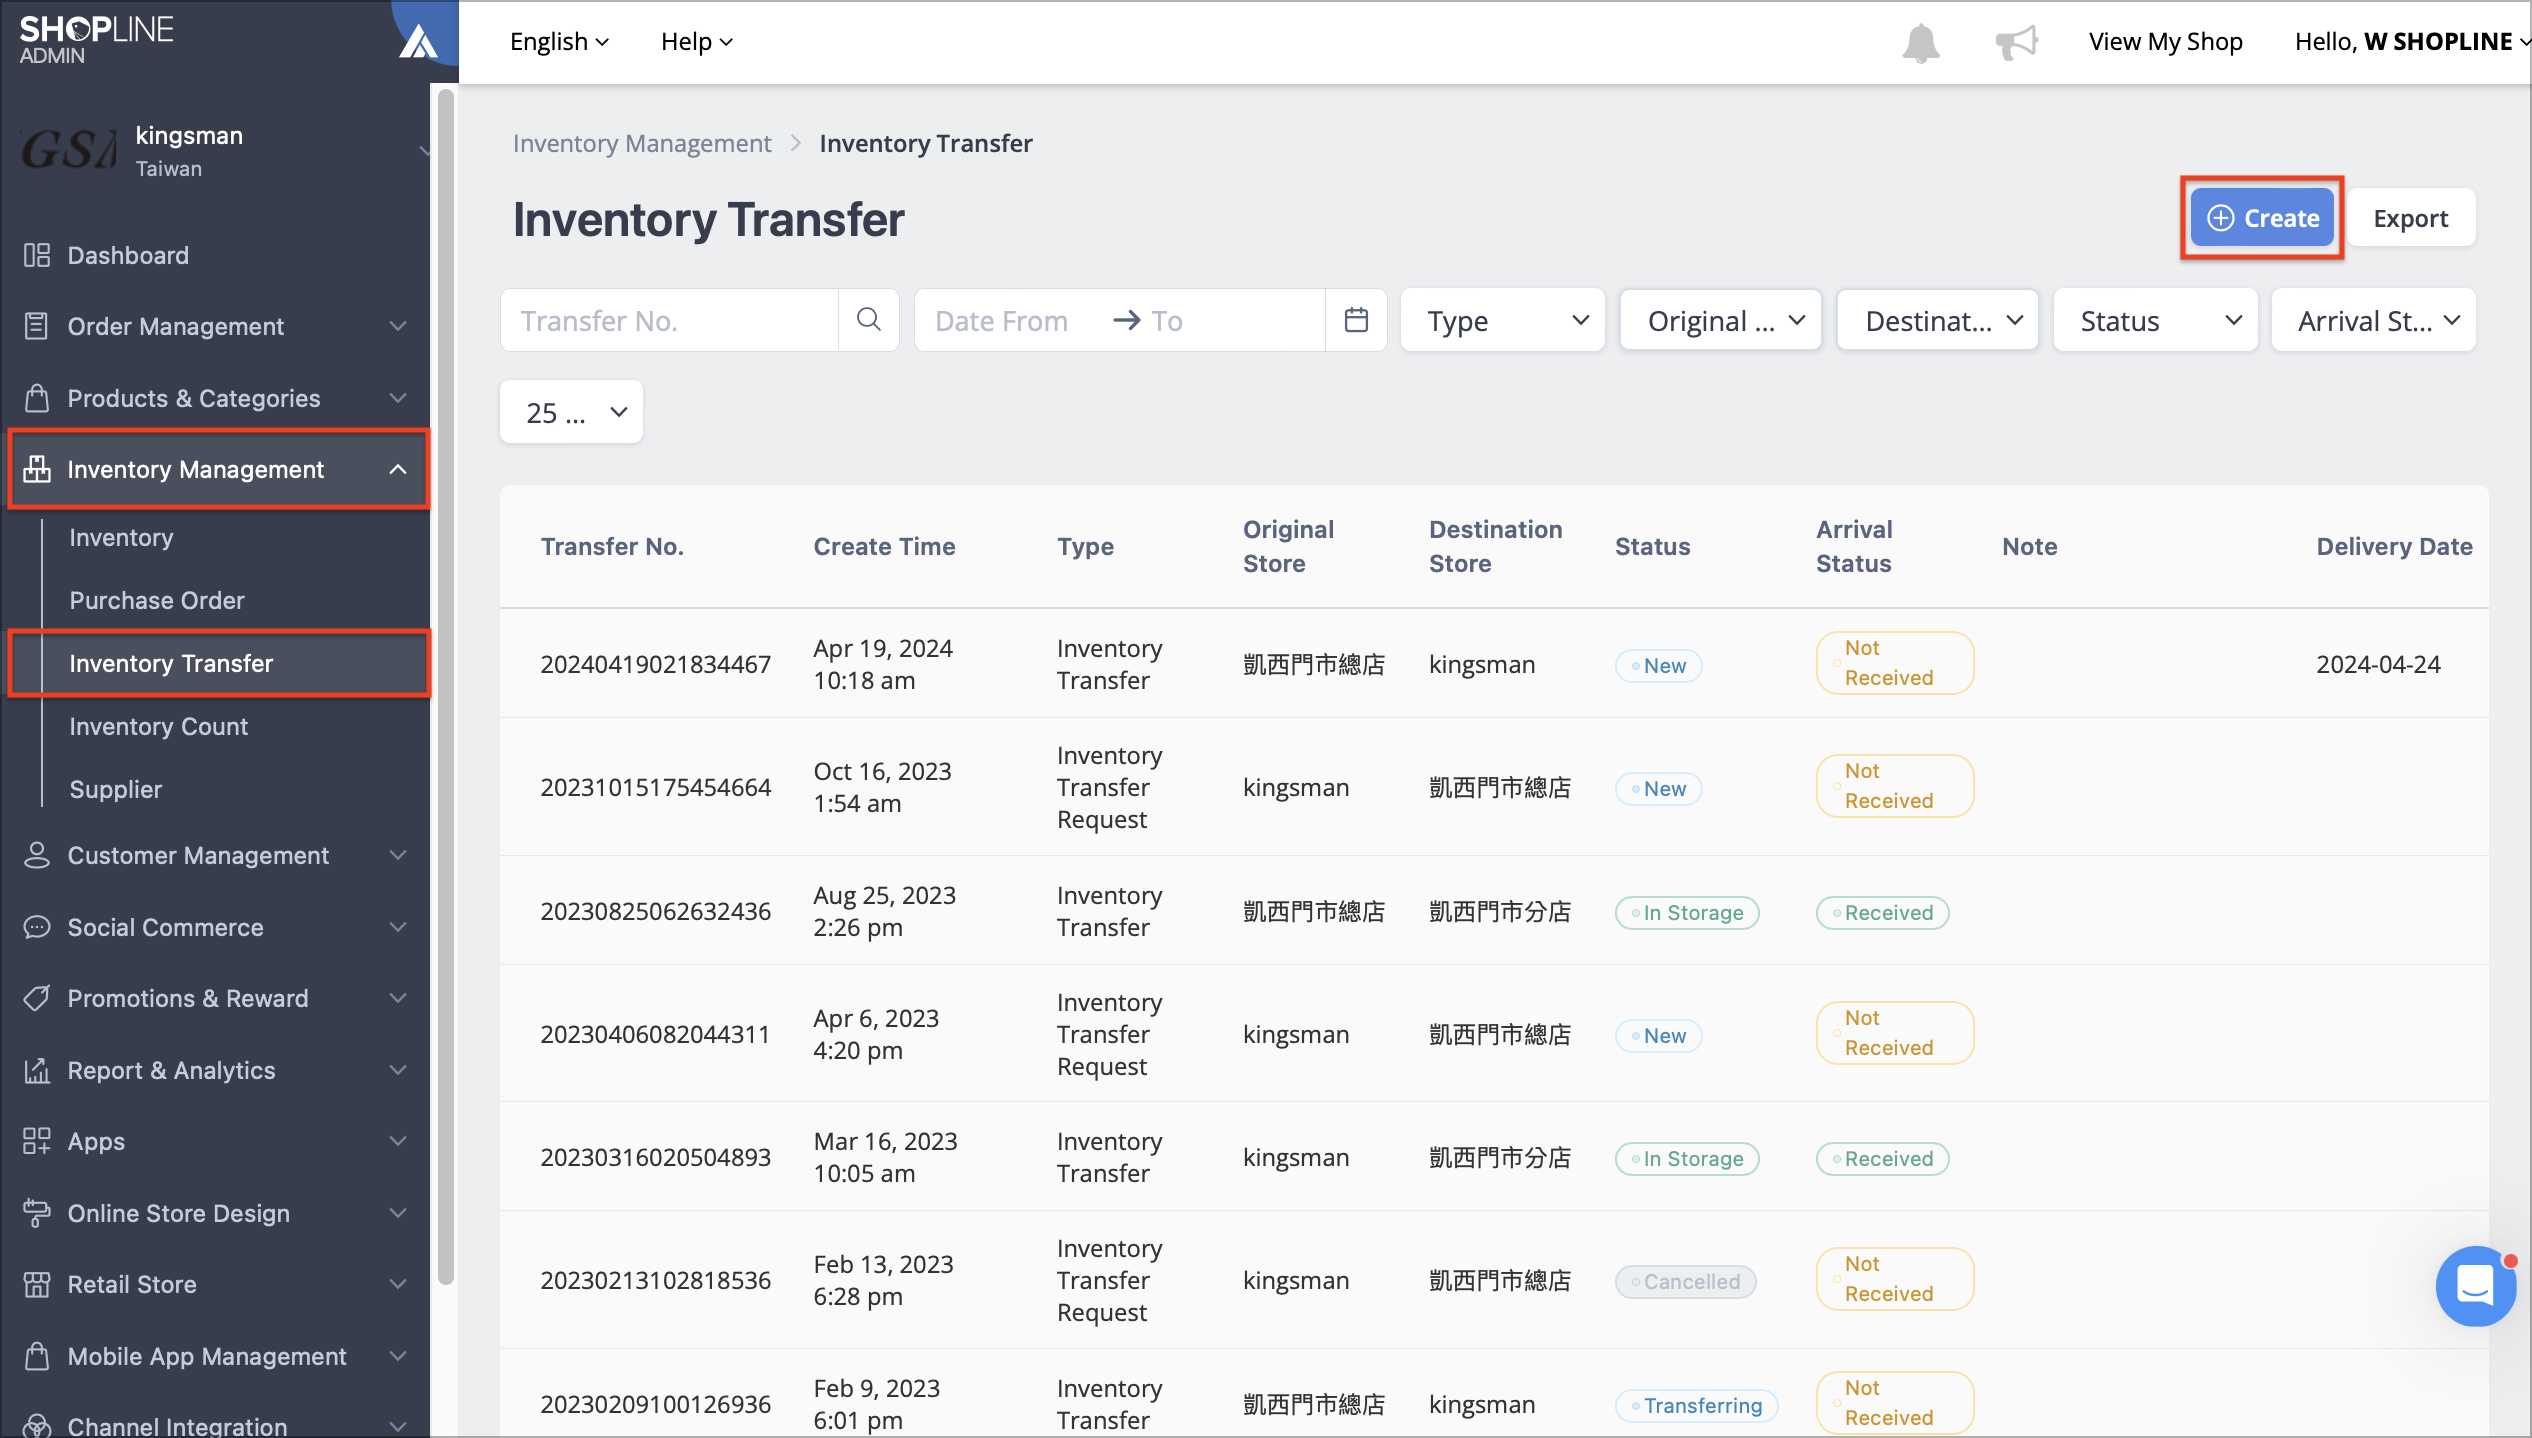
Task: Open the Type filter dropdown
Action: point(1503,320)
